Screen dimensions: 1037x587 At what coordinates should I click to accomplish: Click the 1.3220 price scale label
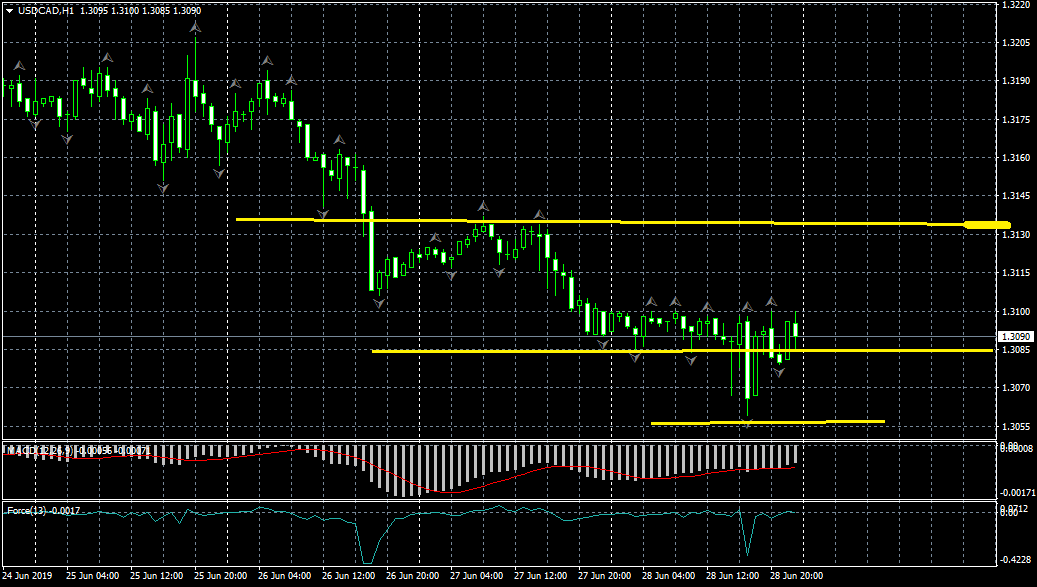(1015, 5)
